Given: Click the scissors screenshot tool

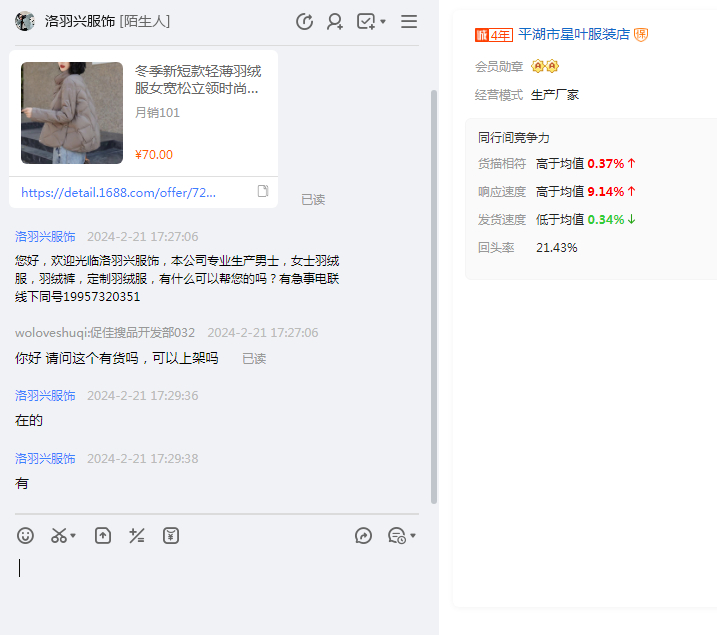Looking at the screenshot, I should [59, 535].
